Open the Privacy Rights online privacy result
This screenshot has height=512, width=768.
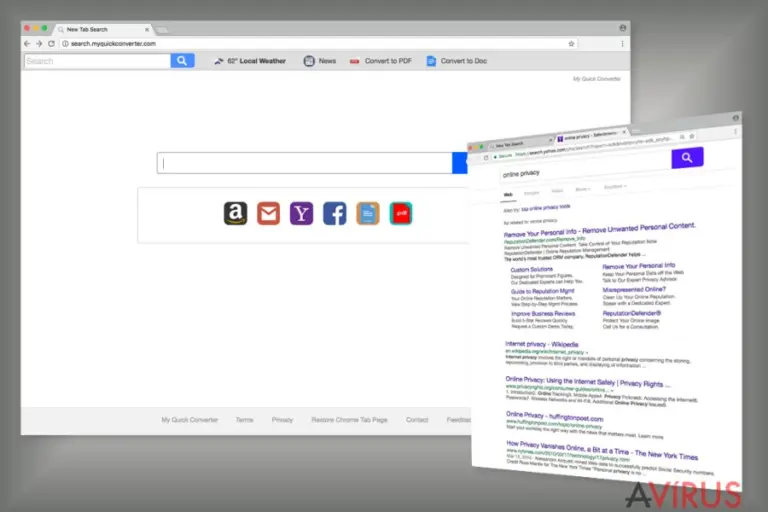(x=588, y=382)
